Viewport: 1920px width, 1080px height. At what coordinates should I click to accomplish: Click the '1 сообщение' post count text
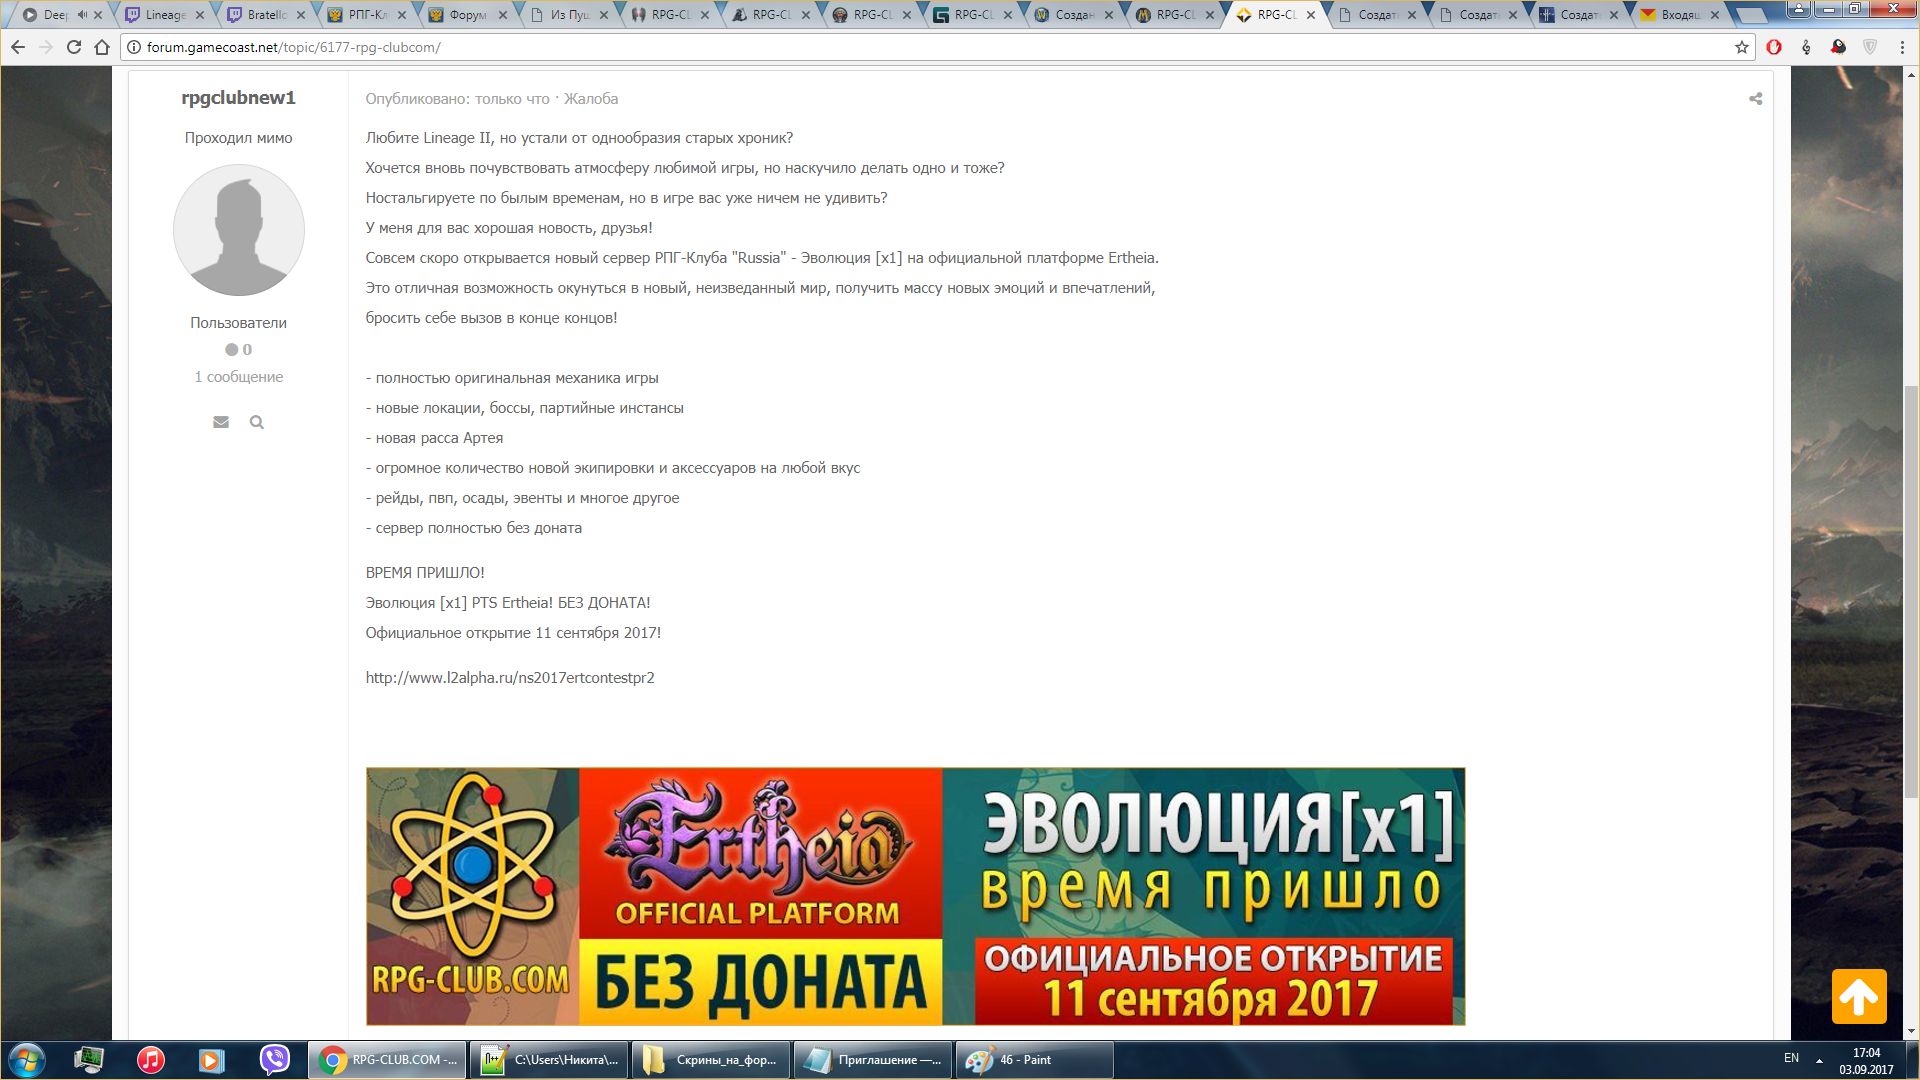[x=238, y=377]
